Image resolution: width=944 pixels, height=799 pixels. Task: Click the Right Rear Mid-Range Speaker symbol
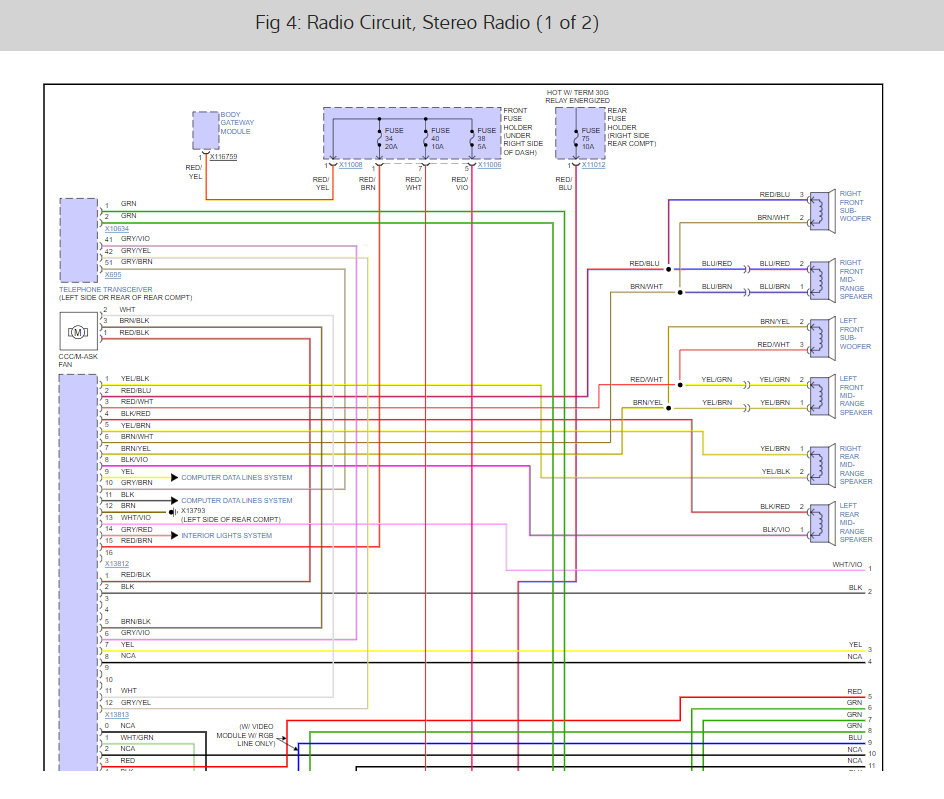pos(822,465)
